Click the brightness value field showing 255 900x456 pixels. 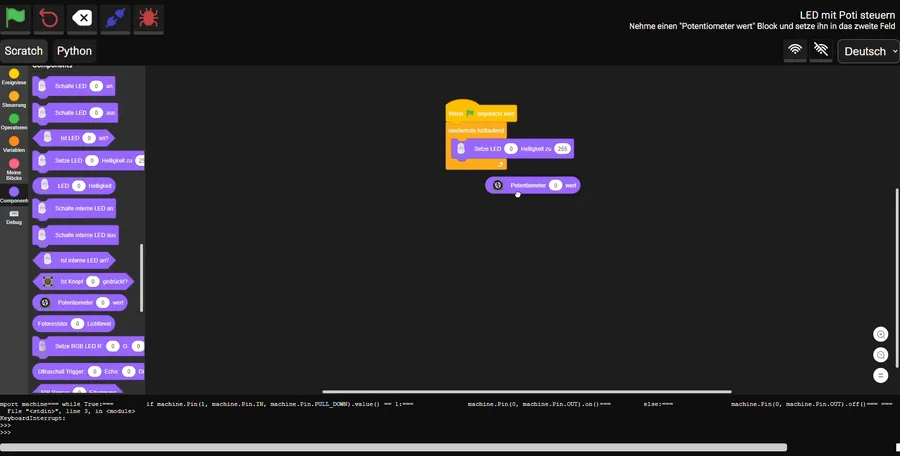[x=562, y=148]
